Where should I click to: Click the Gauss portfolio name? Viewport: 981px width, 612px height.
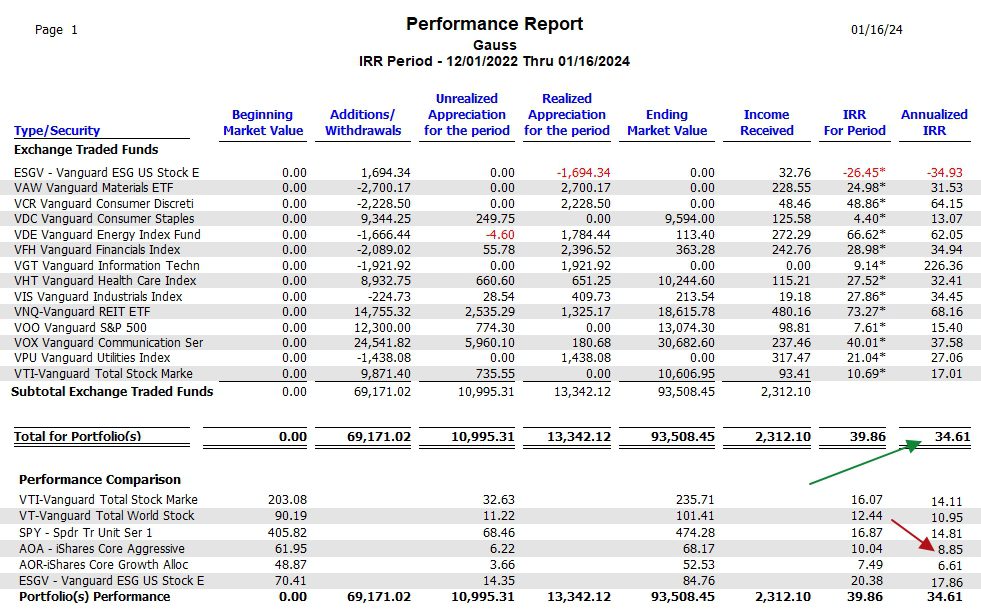click(x=494, y=45)
